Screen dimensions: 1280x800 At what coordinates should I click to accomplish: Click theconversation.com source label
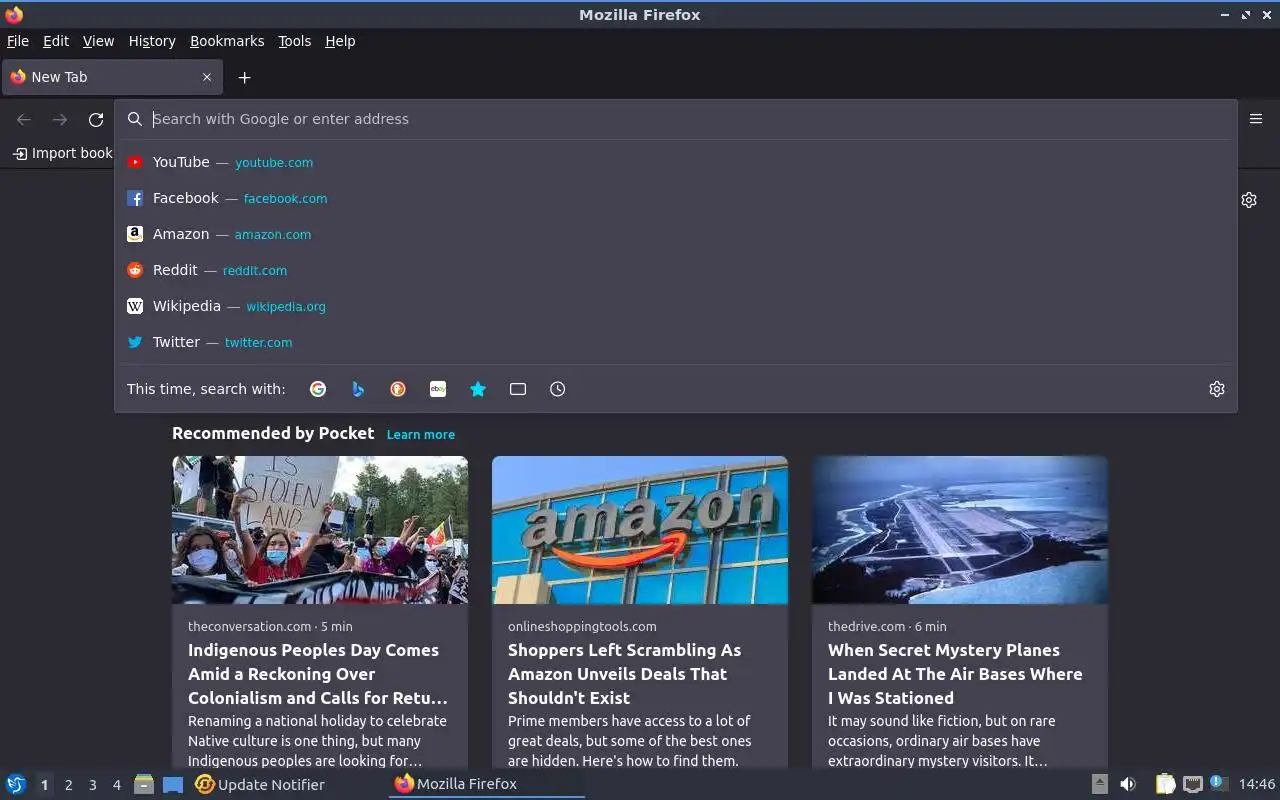[249, 626]
